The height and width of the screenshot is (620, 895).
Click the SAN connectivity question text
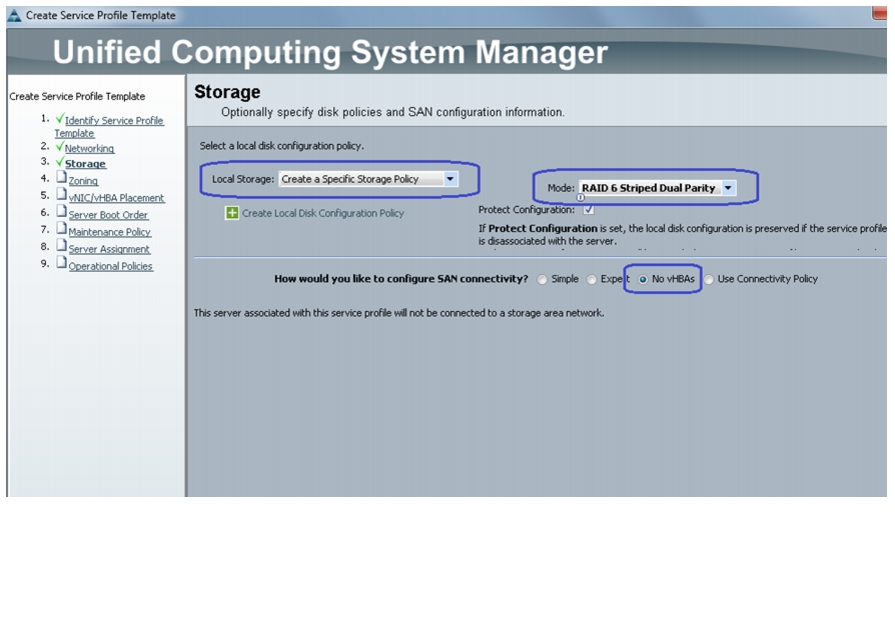[401, 279]
